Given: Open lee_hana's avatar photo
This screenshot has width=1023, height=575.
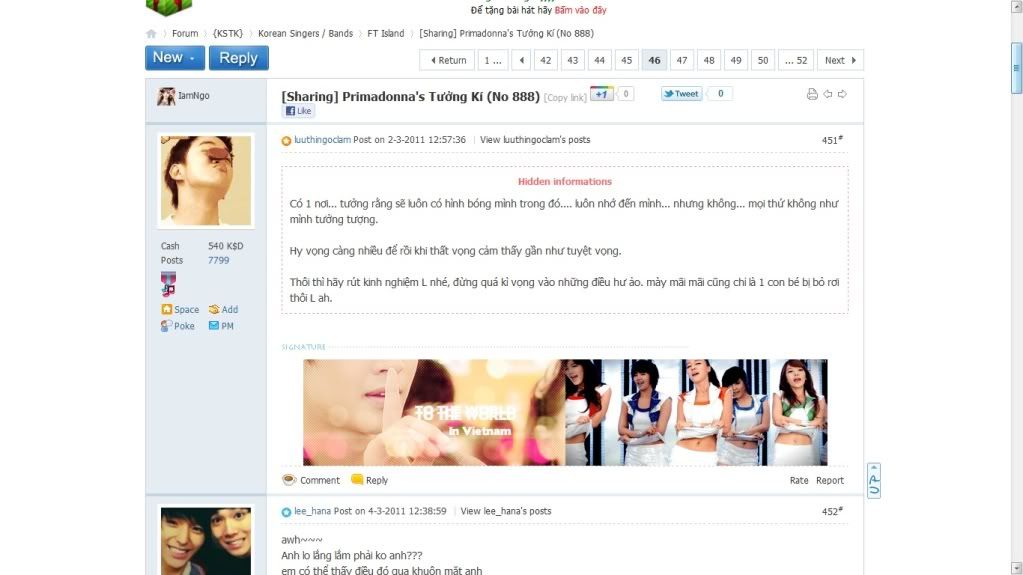Looking at the screenshot, I should [206, 540].
